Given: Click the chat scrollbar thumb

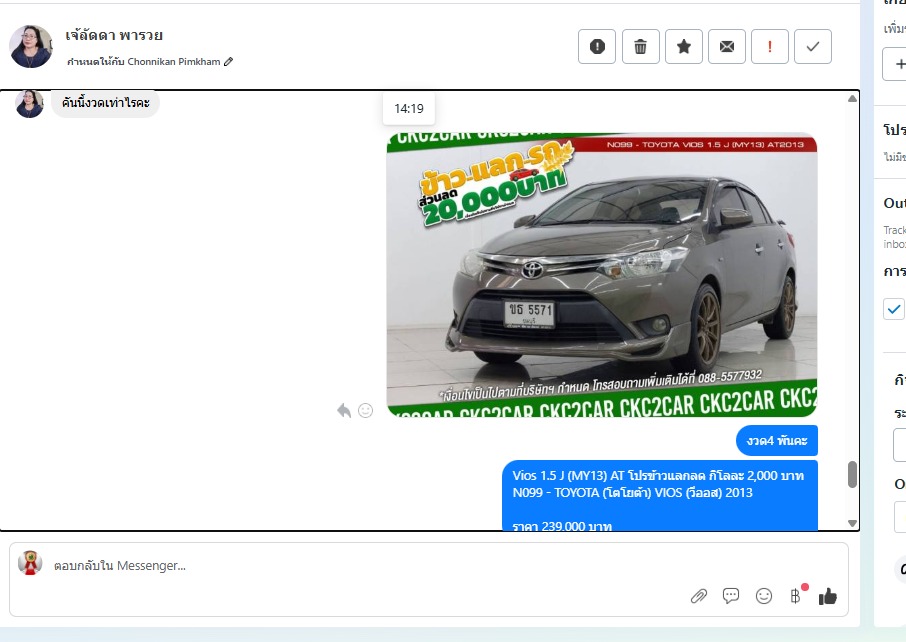Looking at the screenshot, I should 852,474.
